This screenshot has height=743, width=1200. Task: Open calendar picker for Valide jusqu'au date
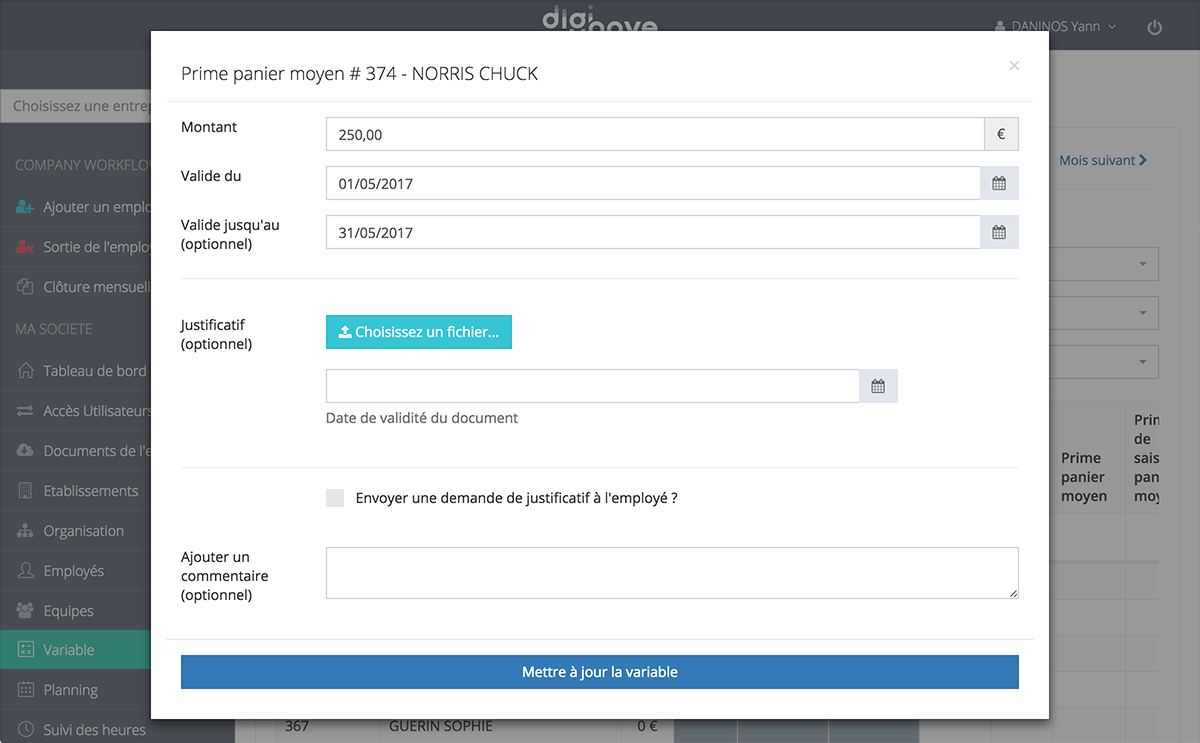point(998,232)
